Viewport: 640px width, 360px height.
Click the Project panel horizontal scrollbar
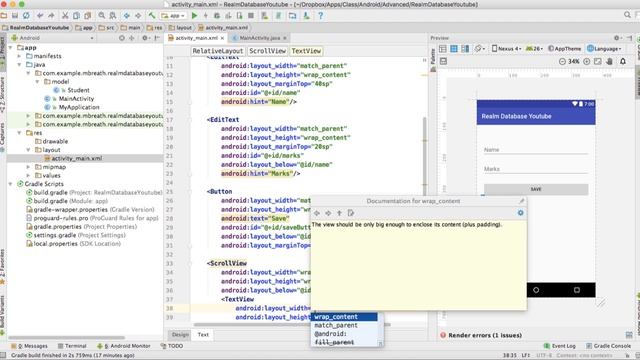66,338
